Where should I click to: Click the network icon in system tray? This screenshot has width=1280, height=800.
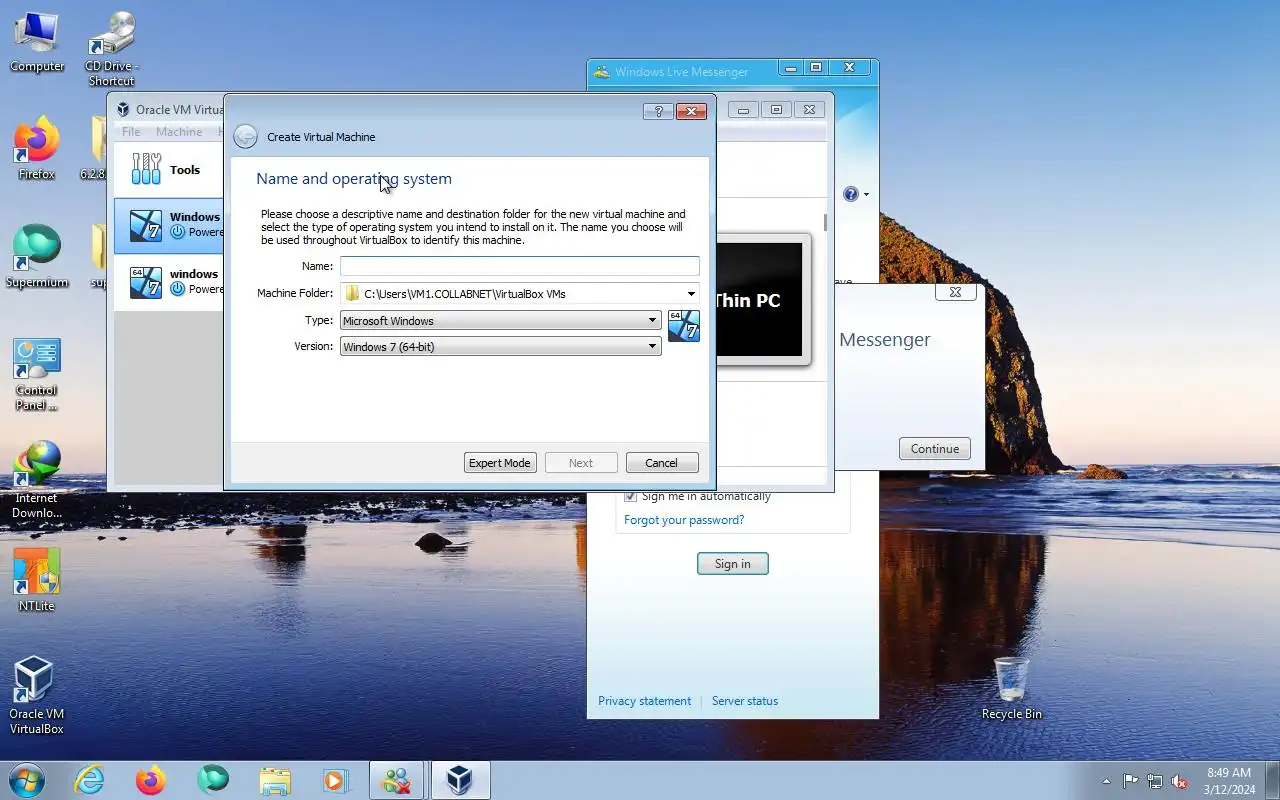click(1155, 781)
